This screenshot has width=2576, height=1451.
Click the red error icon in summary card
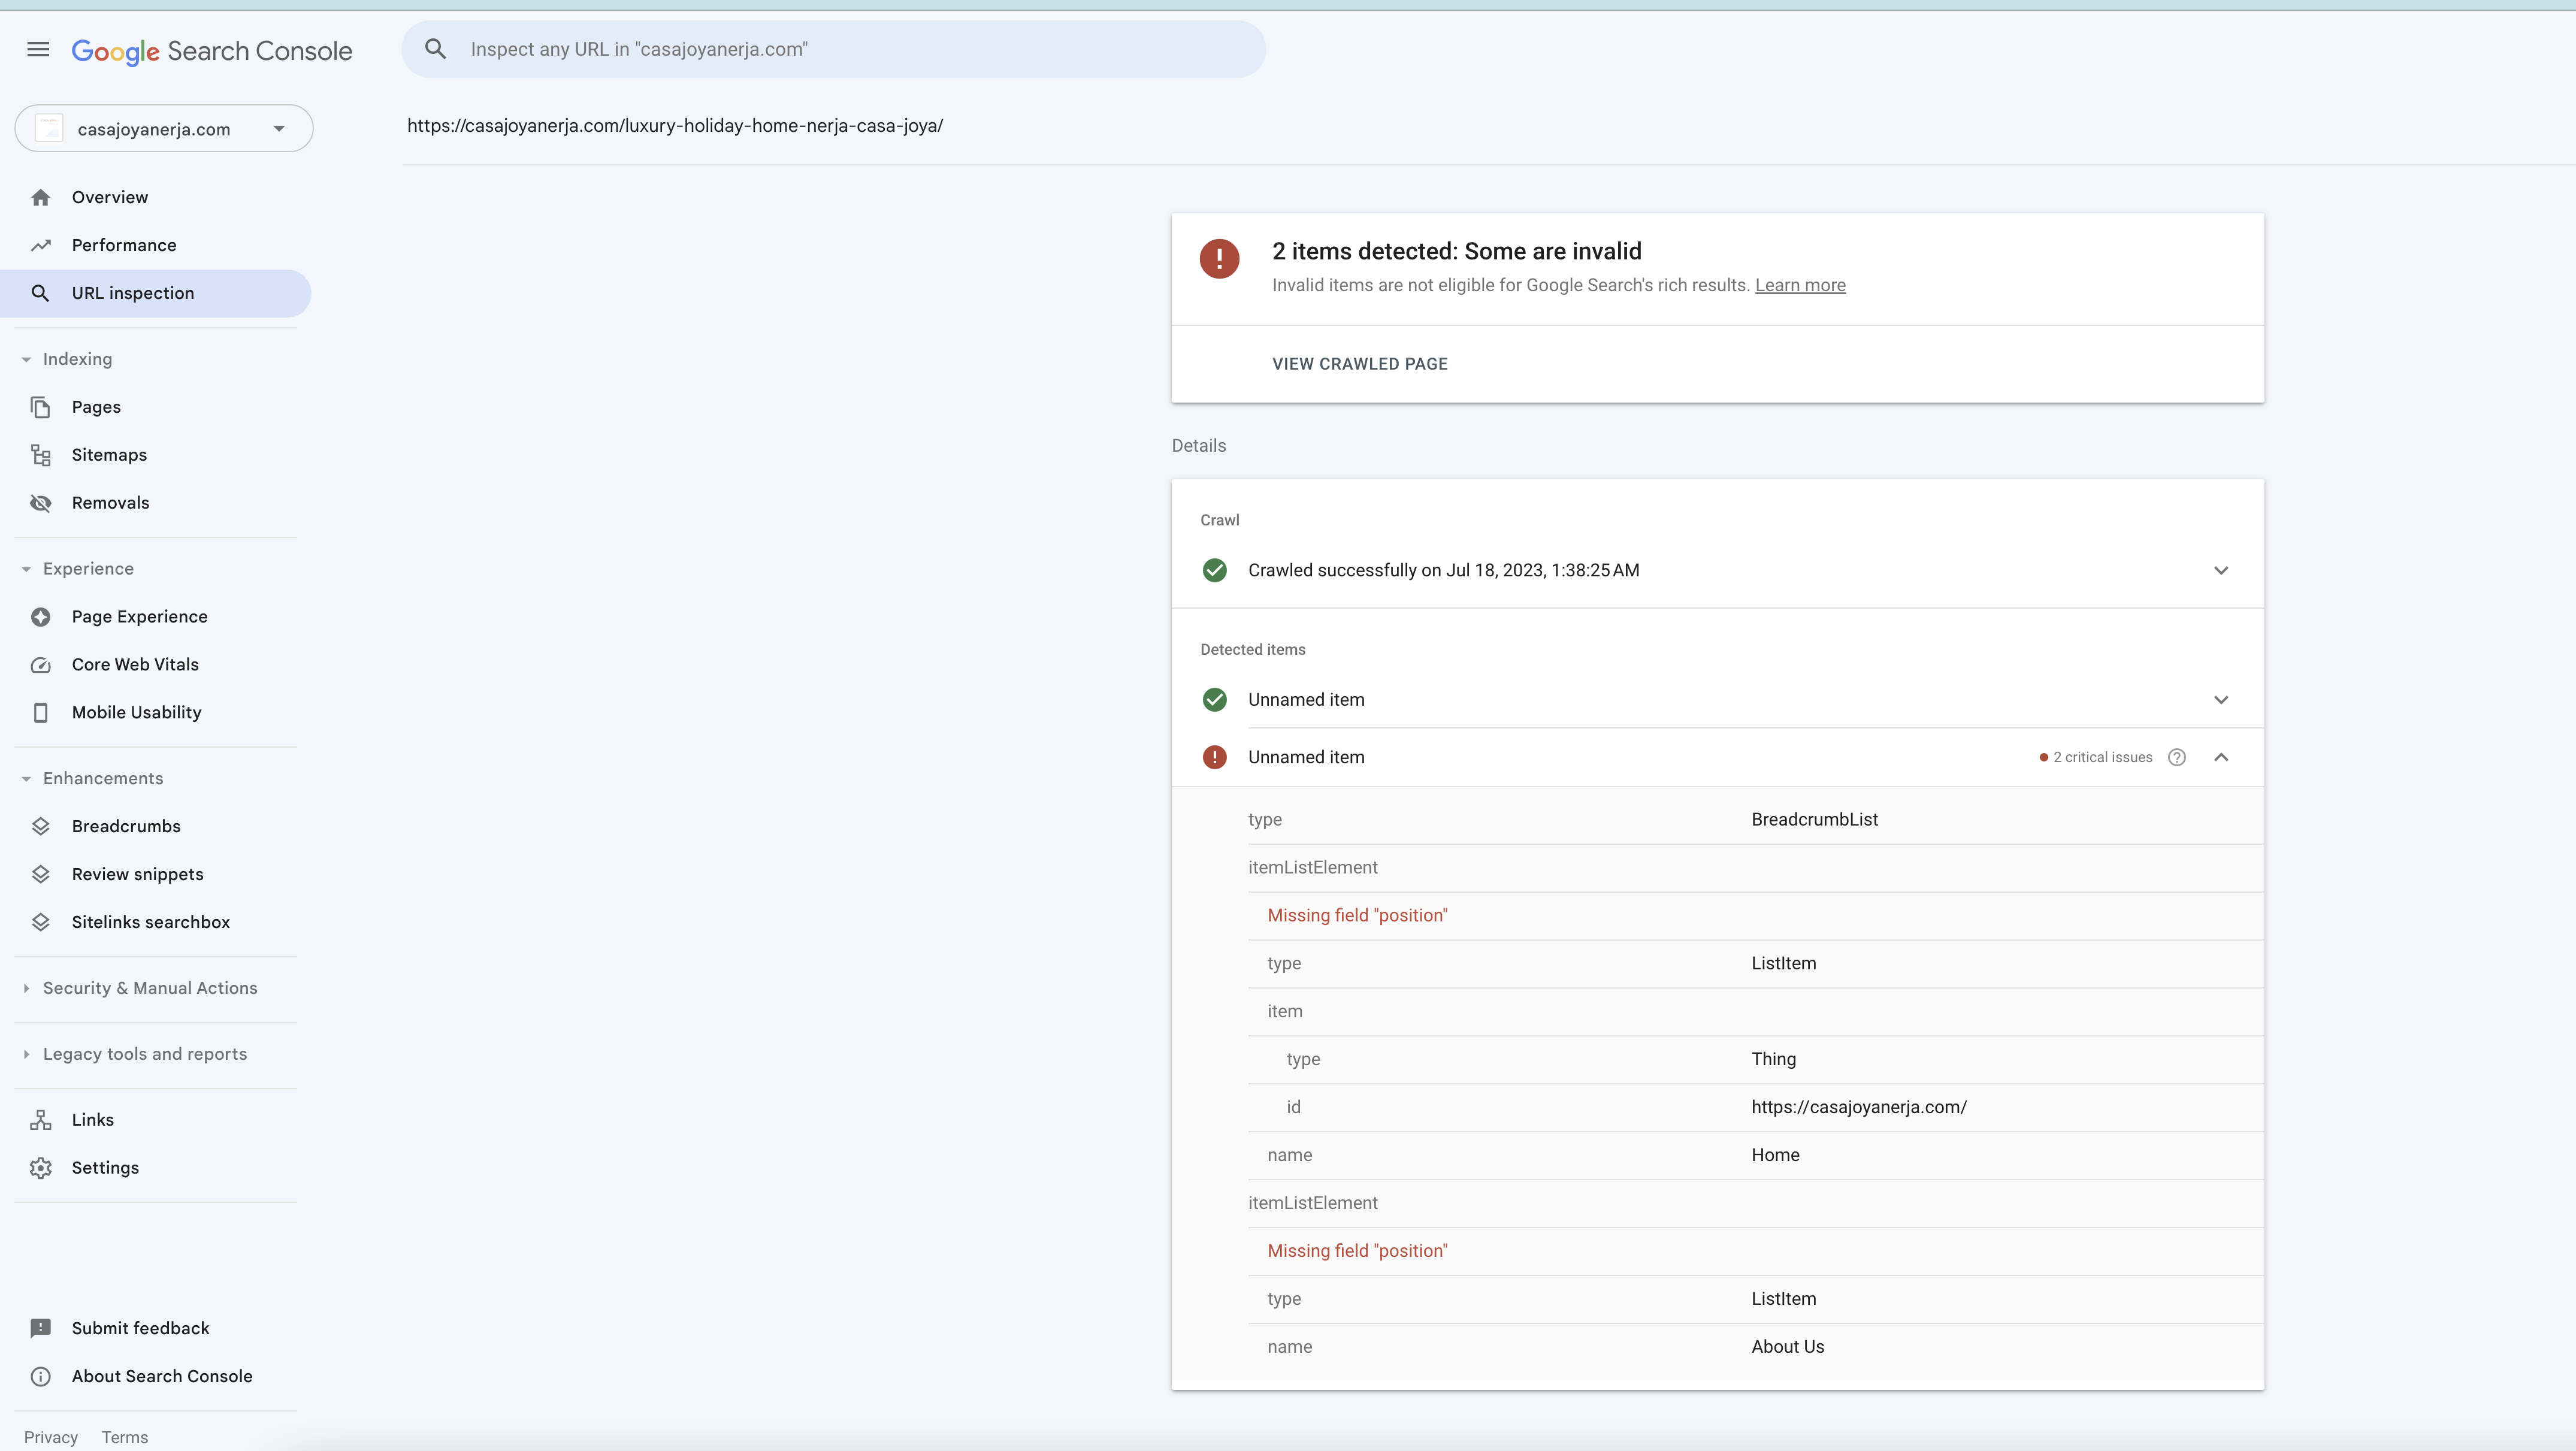click(1219, 259)
